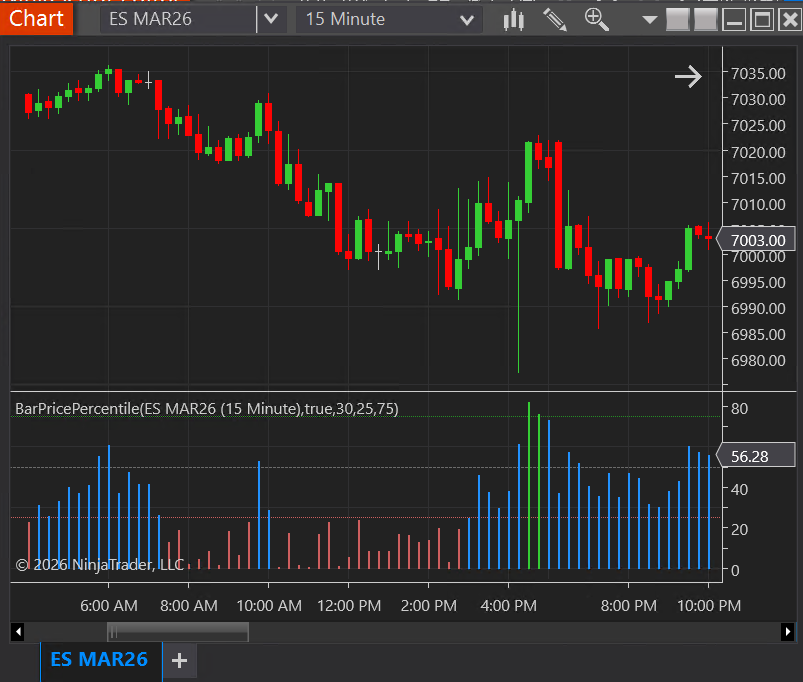Activate the zoom-in magnifier tool
The image size is (803, 682).
click(597, 19)
